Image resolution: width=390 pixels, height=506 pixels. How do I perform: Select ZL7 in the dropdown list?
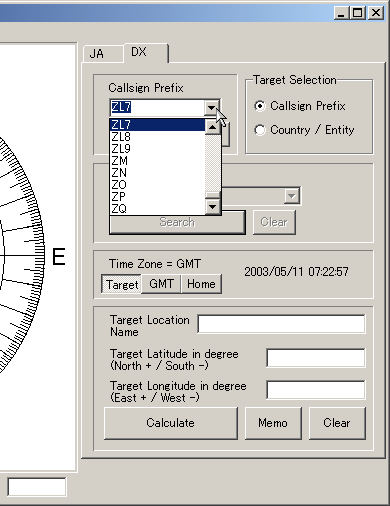coord(158,125)
